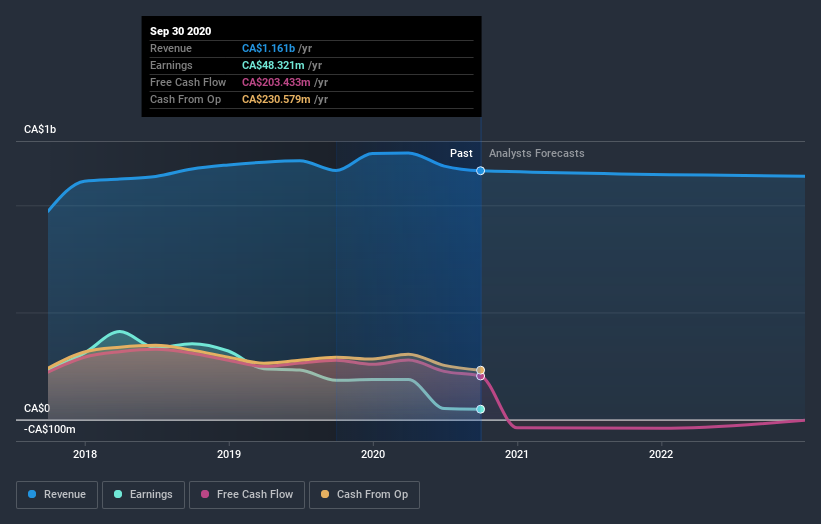Viewport: 821px width, 524px height.
Task: Click the CA$48.321m earnings value
Action: click(x=273, y=65)
